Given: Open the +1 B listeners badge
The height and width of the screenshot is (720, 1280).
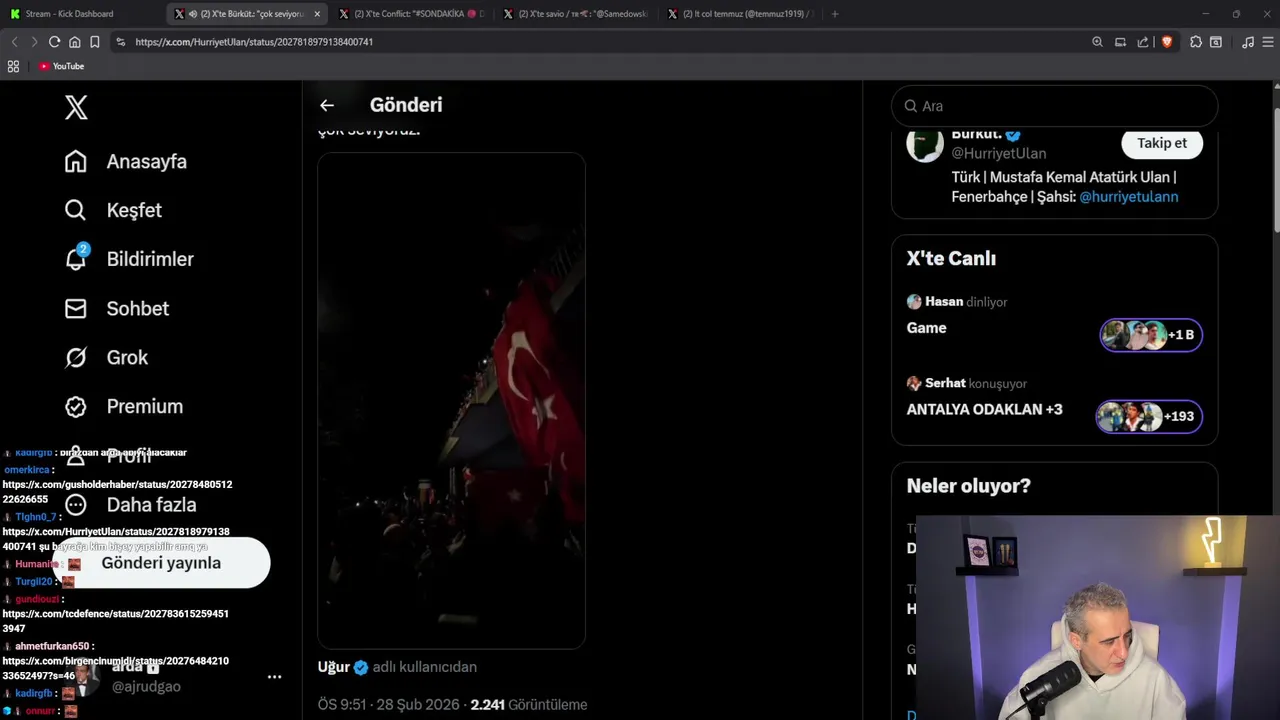Looking at the screenshot, I should [x=1151, y=335].
